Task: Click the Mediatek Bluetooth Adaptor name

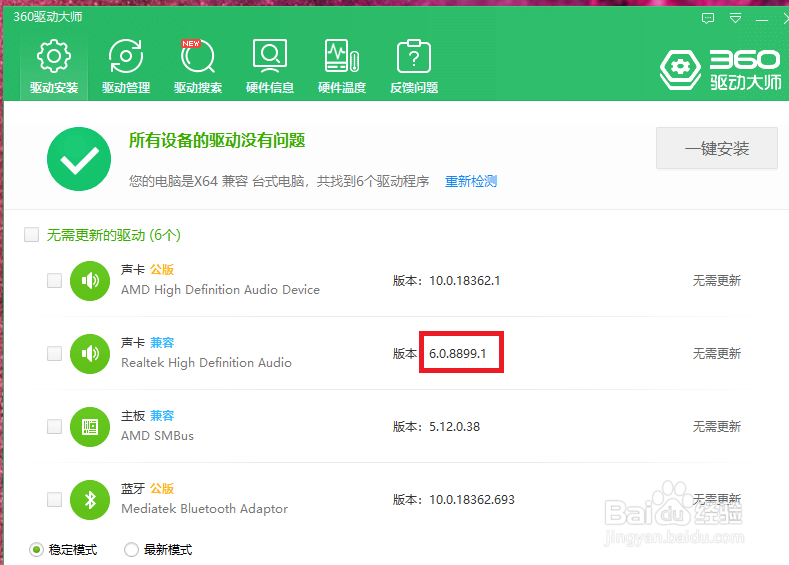Action: [x=204, y=509]
